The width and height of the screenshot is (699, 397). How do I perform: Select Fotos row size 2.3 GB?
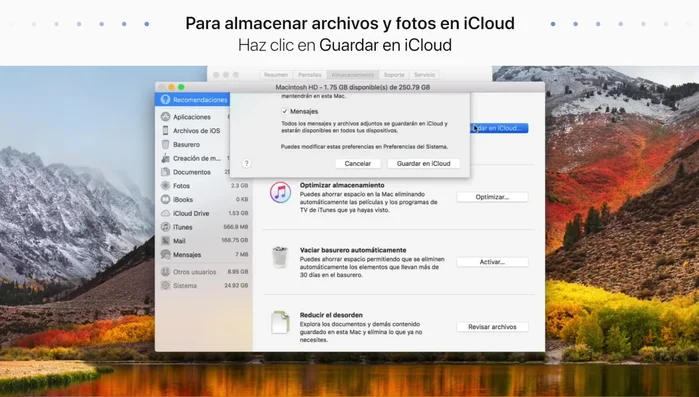(x=239, y=185)
